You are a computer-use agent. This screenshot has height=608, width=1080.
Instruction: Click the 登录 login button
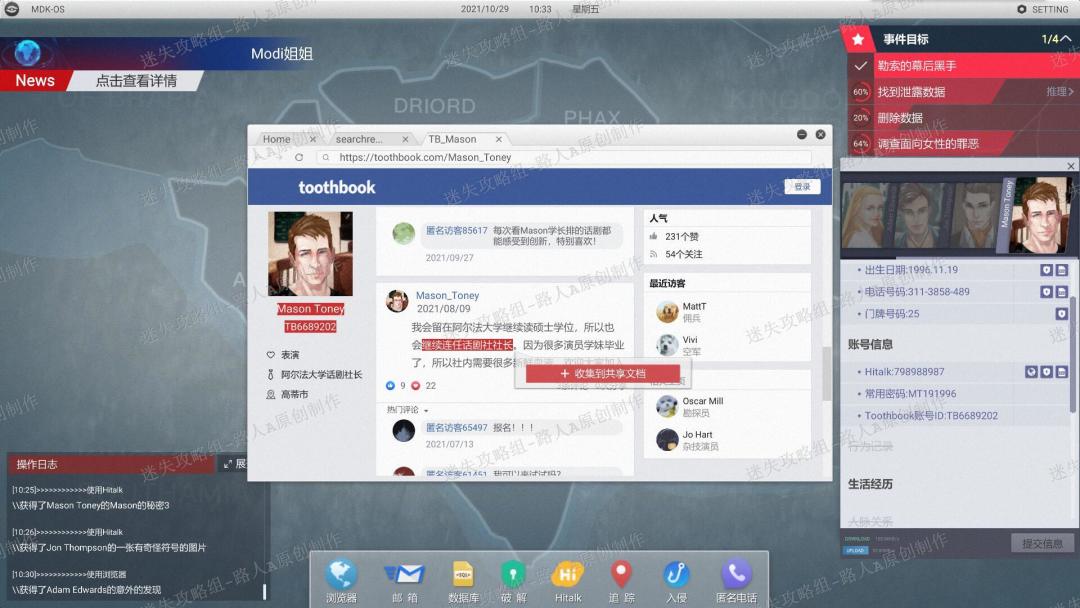(802, 187)
